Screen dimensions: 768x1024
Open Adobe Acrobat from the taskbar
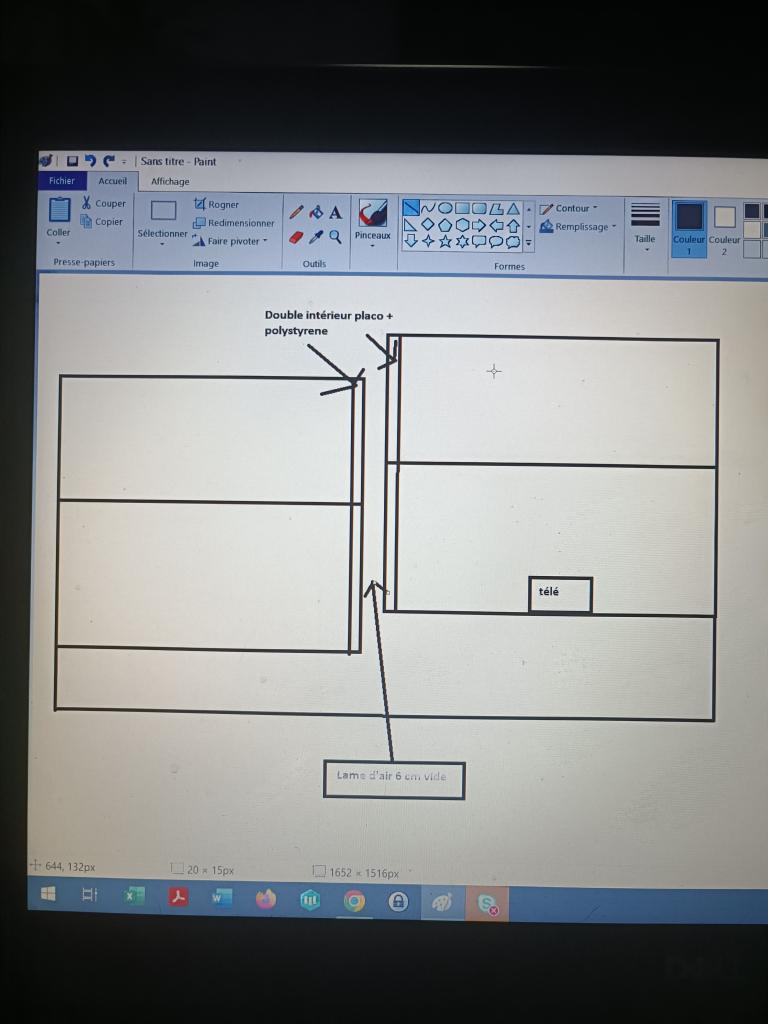coord(178,897)
